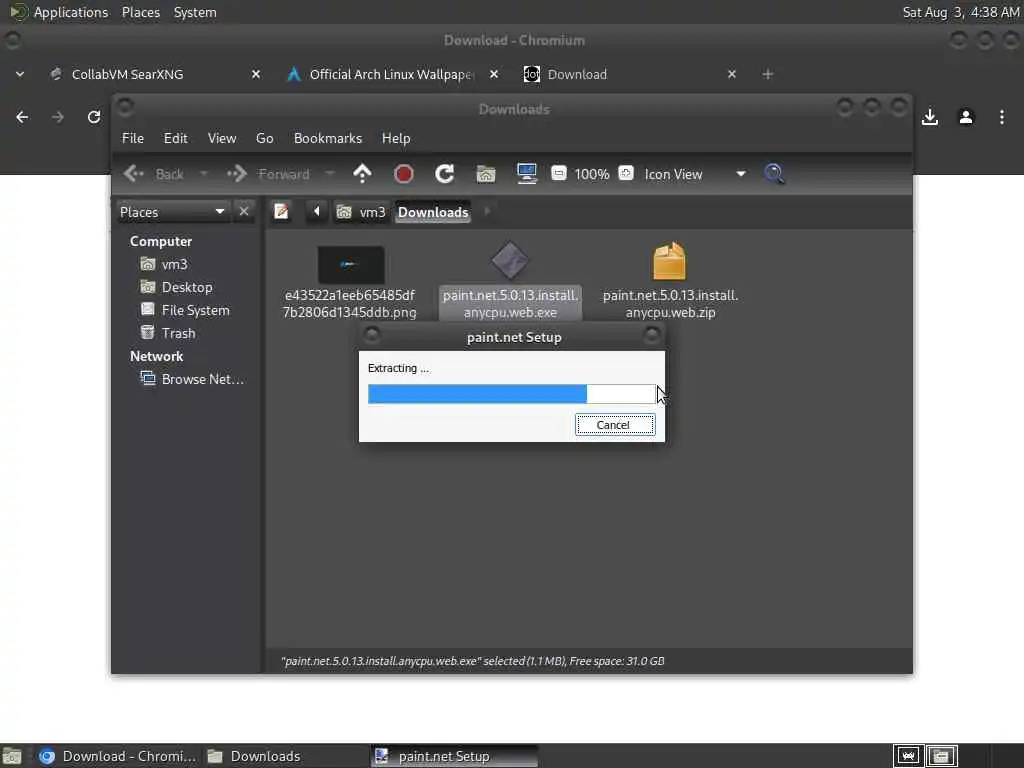Reload the Chromium page
Image resolution: width=1024 pixels, height=768 pixels.
(94, 117)
